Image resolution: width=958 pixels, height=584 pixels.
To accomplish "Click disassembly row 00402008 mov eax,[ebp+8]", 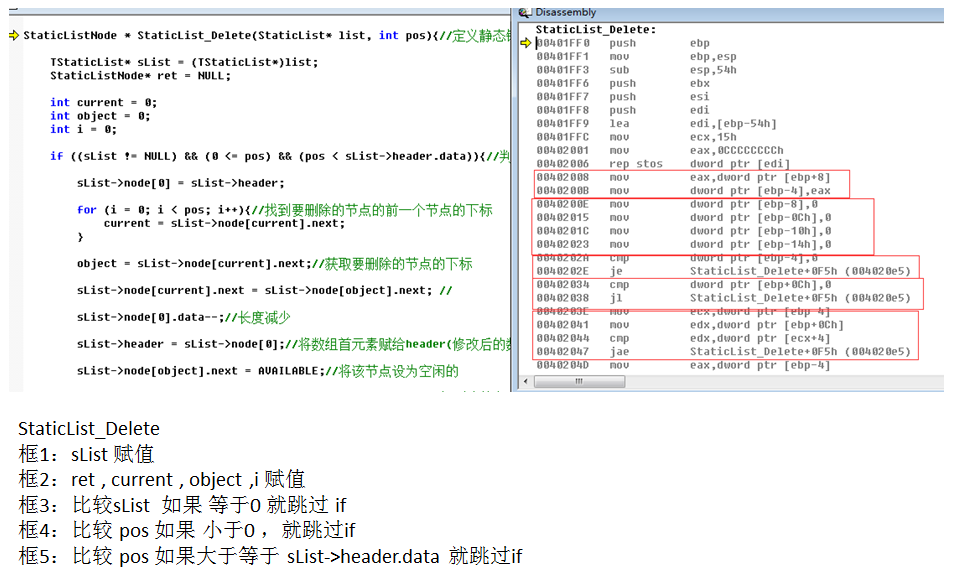I will click(x=684, y=177).
